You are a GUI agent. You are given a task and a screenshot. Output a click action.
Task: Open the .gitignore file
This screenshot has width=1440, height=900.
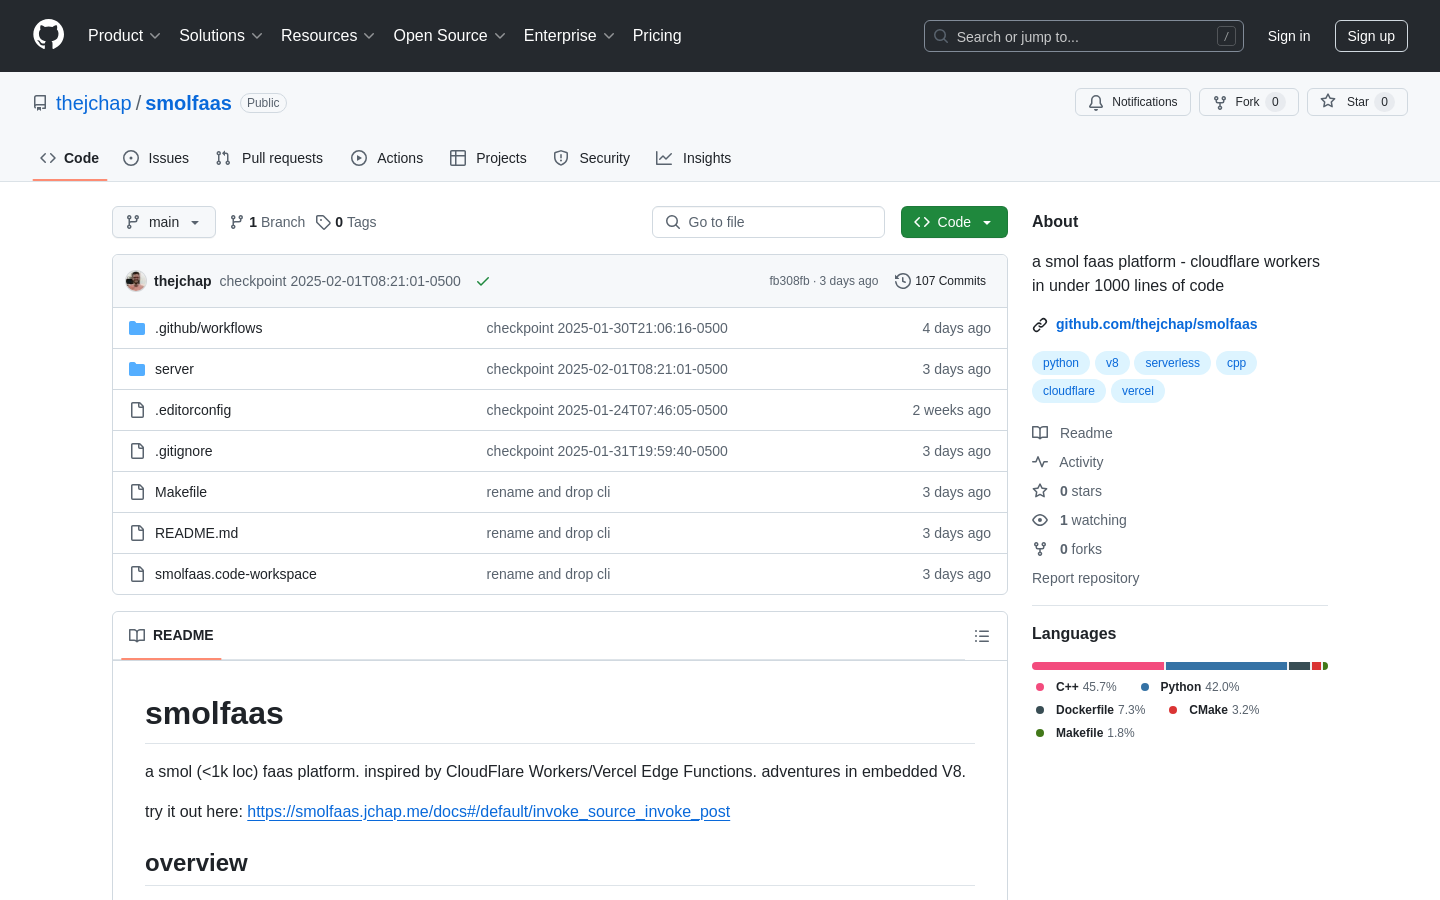point(183,451)
